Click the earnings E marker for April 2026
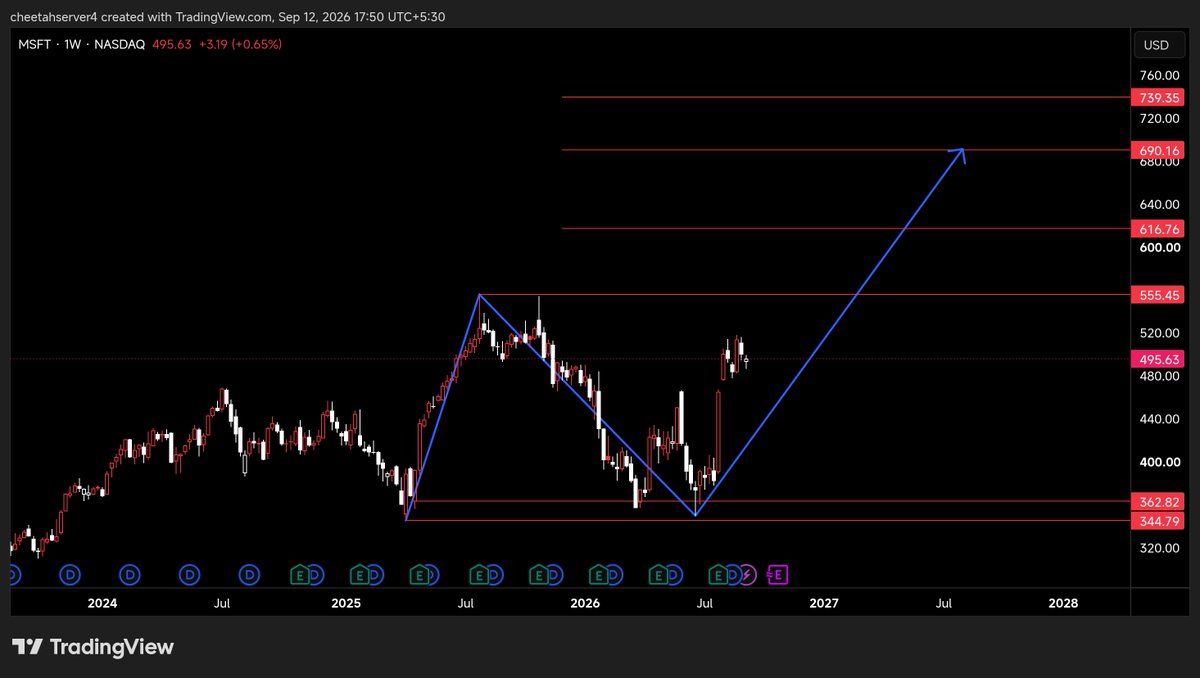1200x678 pixels. point(659,575)
